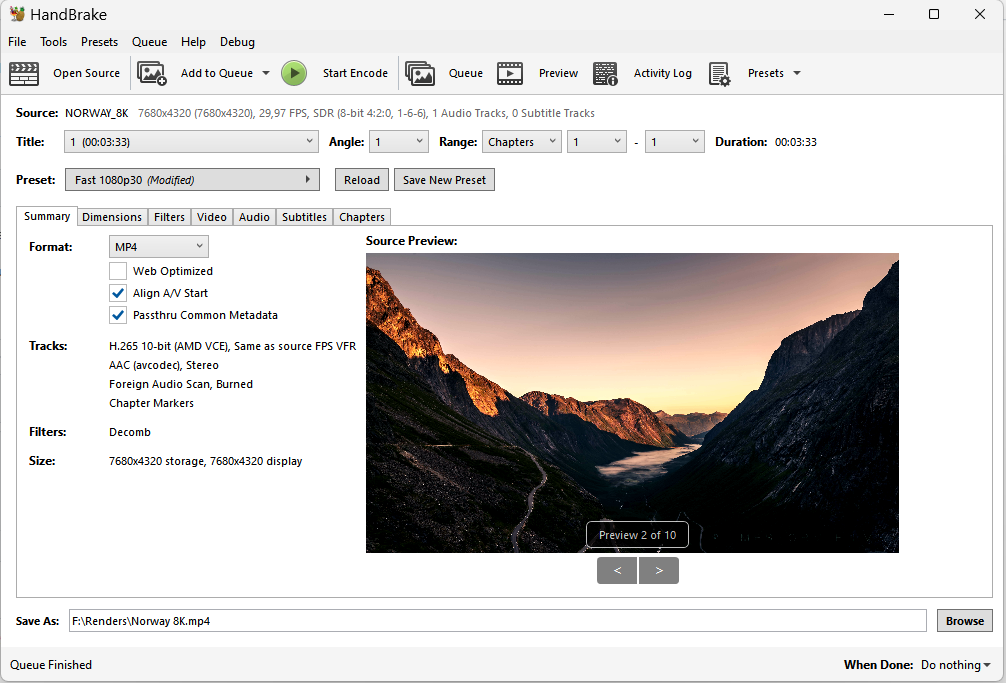Uncheck Passthru Common Metadata

point(117,315)
